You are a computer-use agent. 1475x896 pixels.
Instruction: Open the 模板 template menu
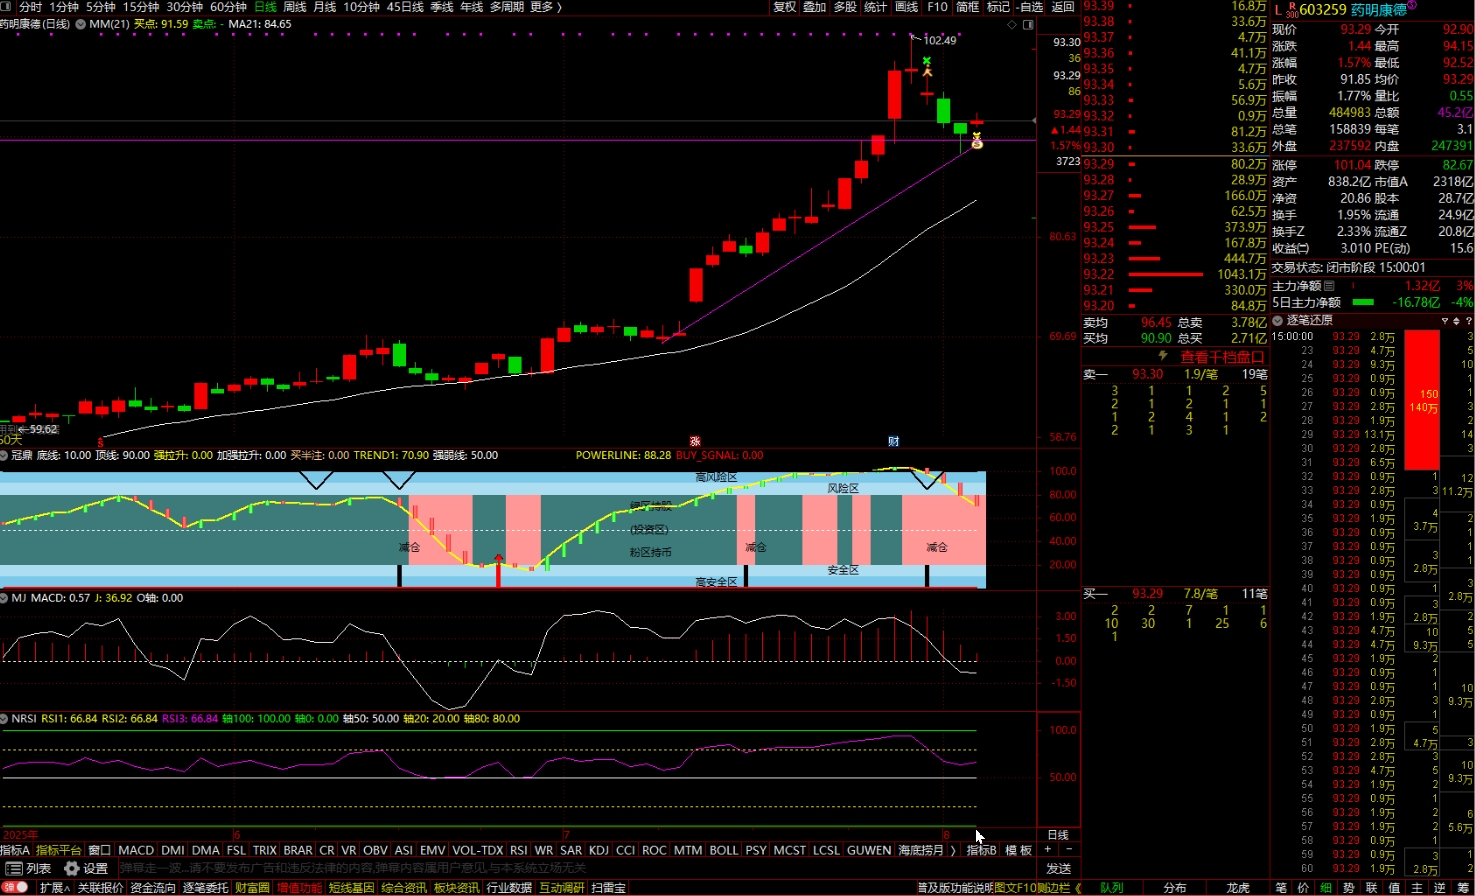click(x=1019, y=850)
